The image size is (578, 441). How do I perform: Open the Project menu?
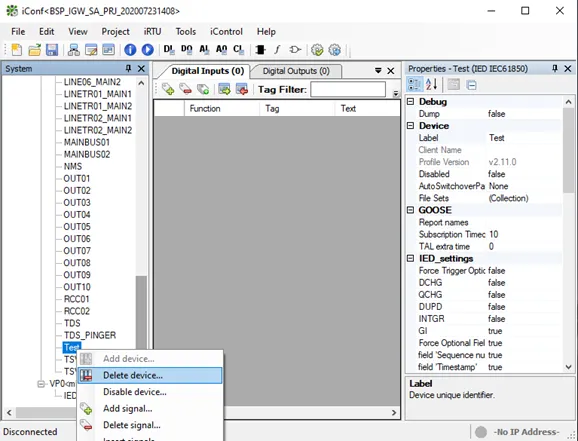click(x=115, y=32)
